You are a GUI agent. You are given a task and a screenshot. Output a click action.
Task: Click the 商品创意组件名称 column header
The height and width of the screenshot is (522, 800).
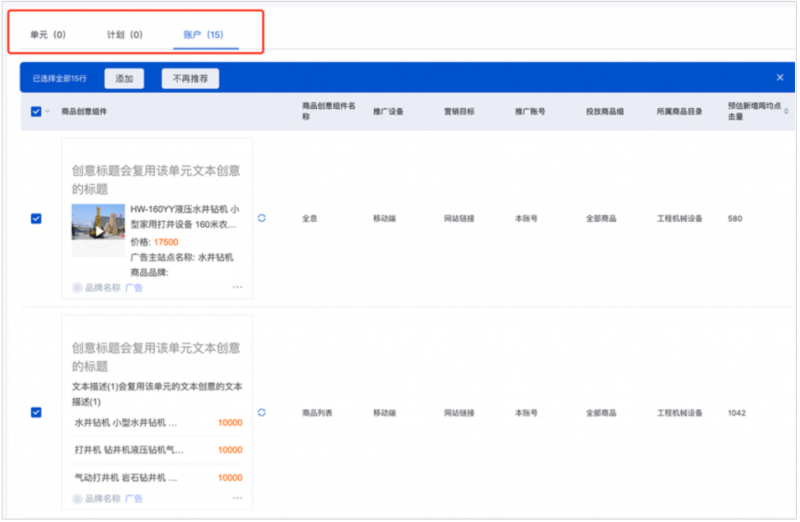point(328,111)
